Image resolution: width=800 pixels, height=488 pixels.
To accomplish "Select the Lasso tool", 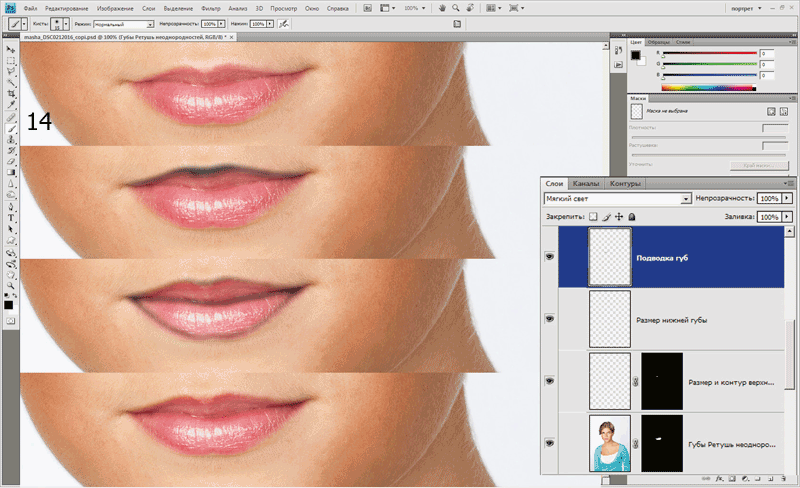I will pos(10,71).
